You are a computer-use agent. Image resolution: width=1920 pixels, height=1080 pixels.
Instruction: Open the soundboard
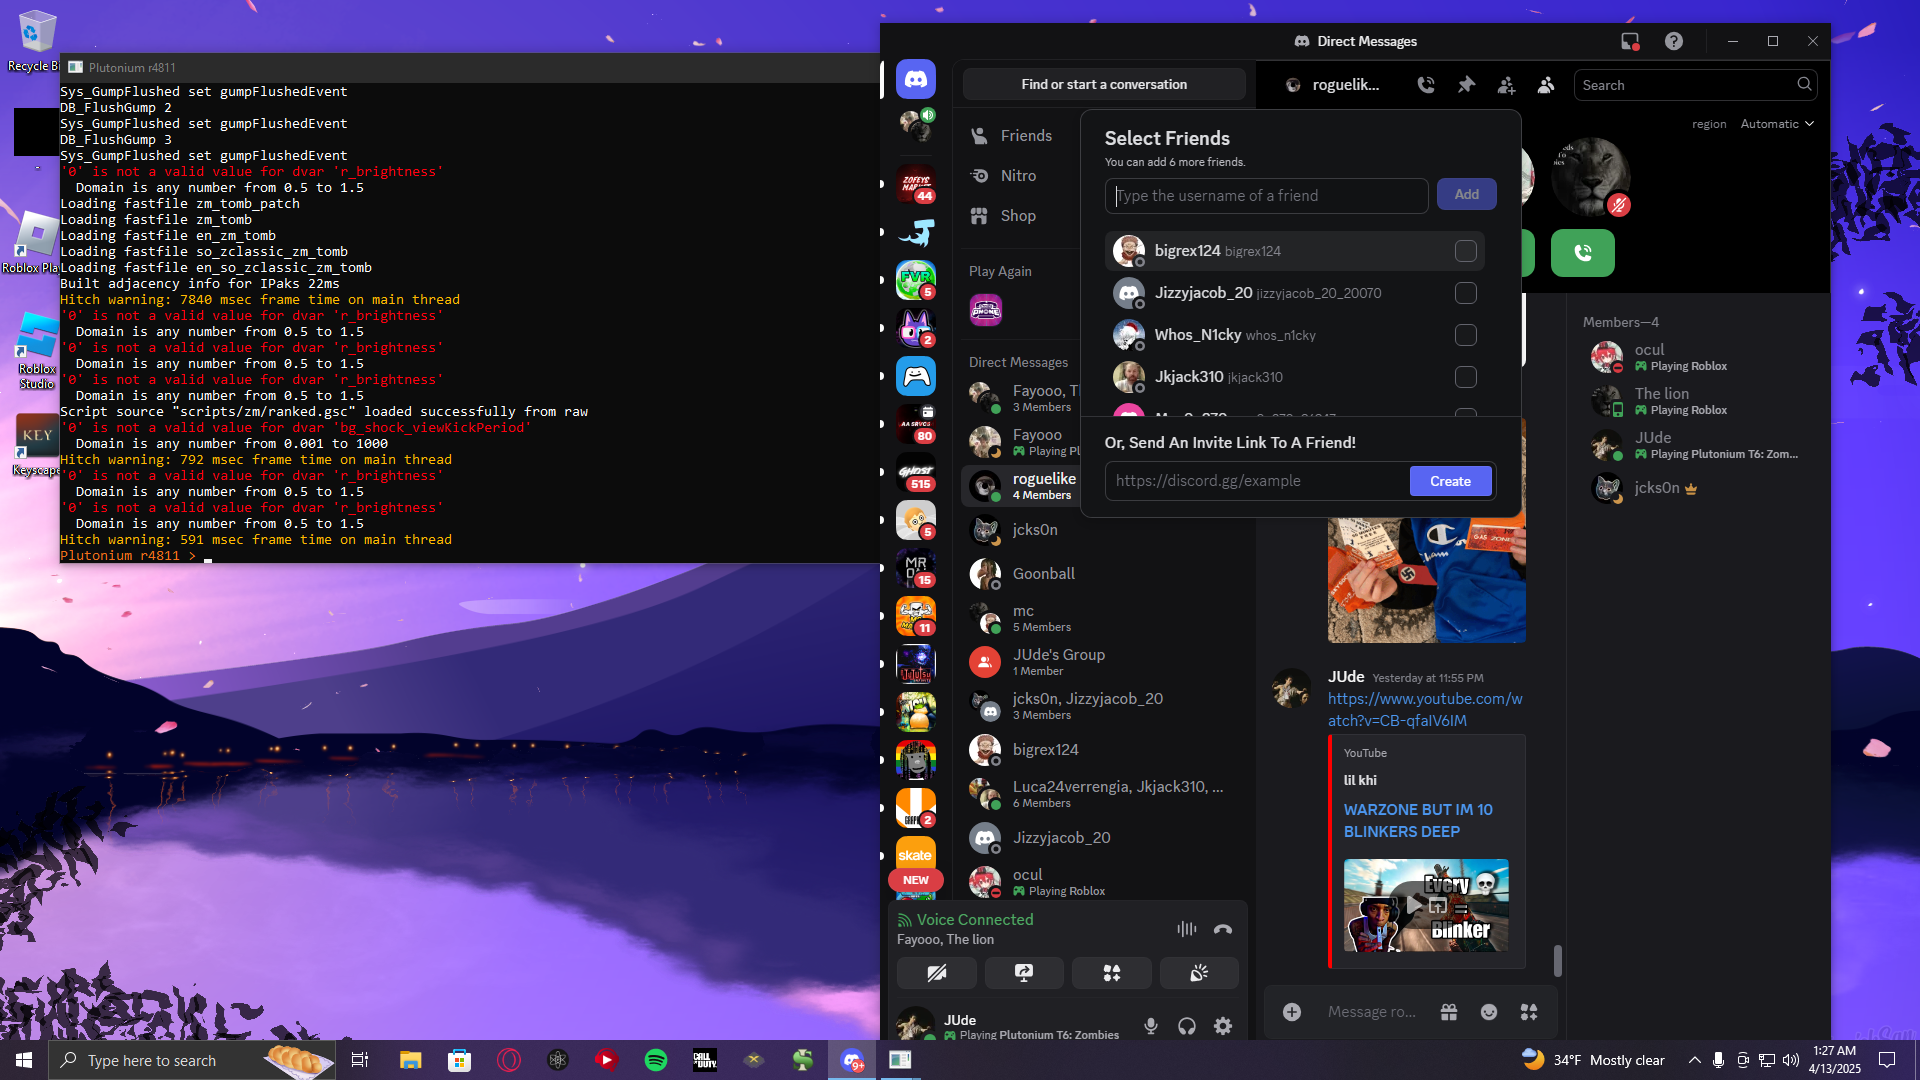click(1199, 973)
